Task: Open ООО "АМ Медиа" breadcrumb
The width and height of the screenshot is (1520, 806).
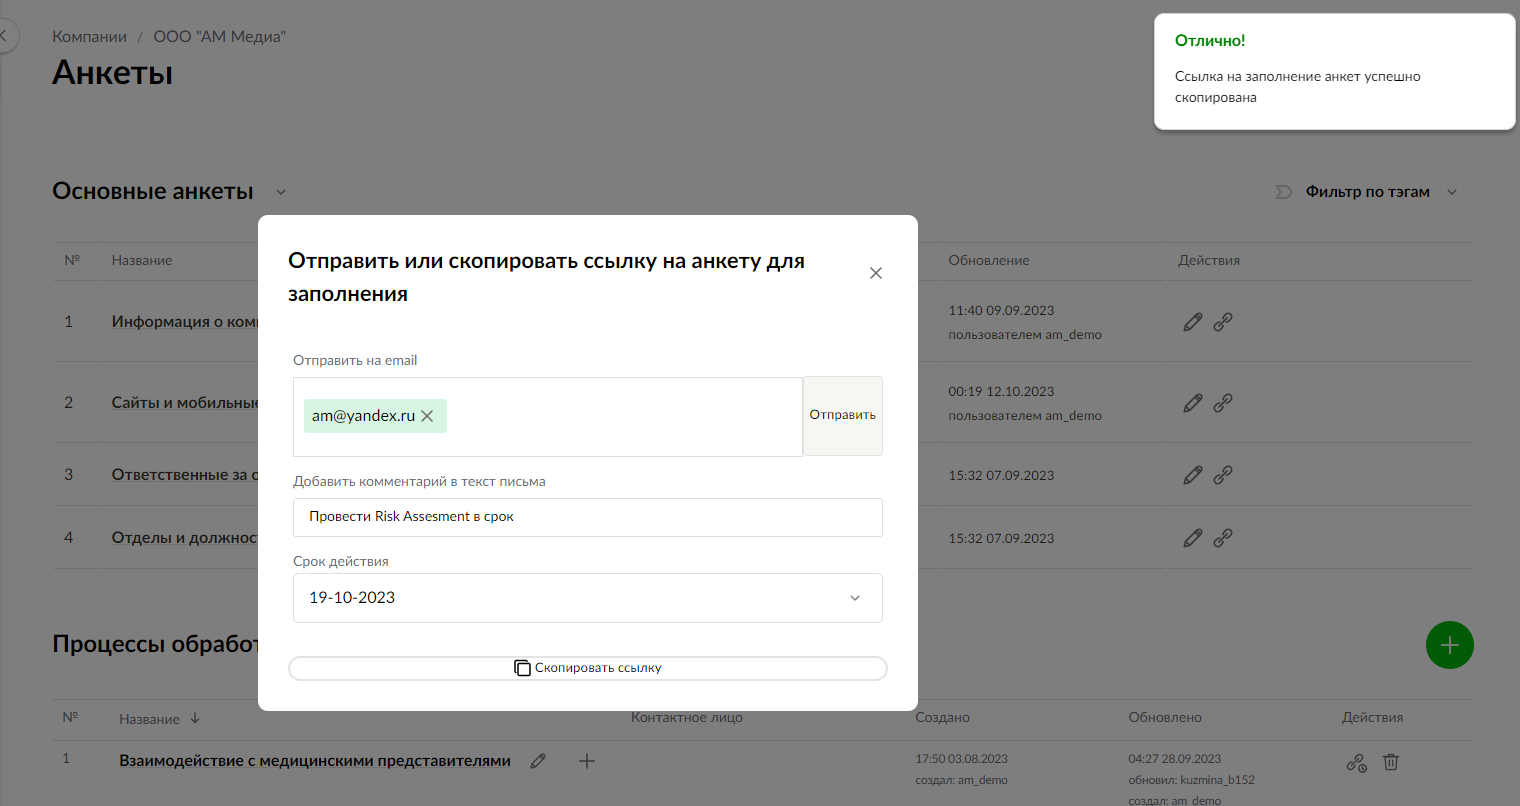Action: point(219,37)
